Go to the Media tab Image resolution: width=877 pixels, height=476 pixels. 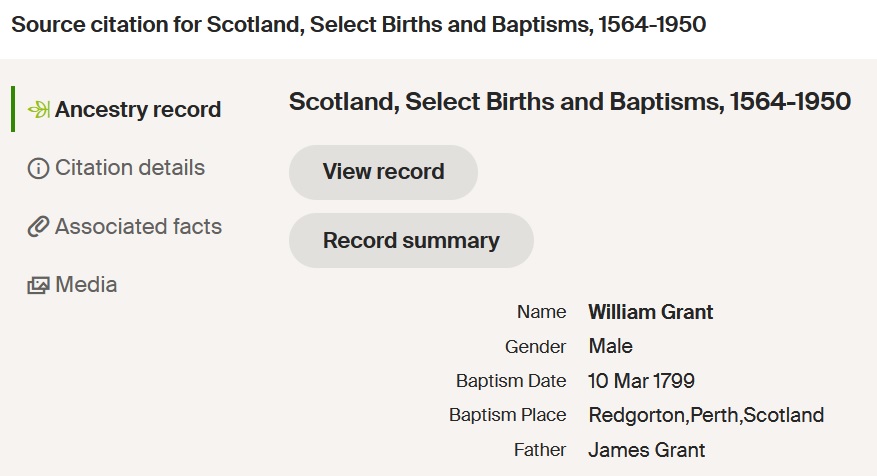pyautogui.click(x=86, y=285)
